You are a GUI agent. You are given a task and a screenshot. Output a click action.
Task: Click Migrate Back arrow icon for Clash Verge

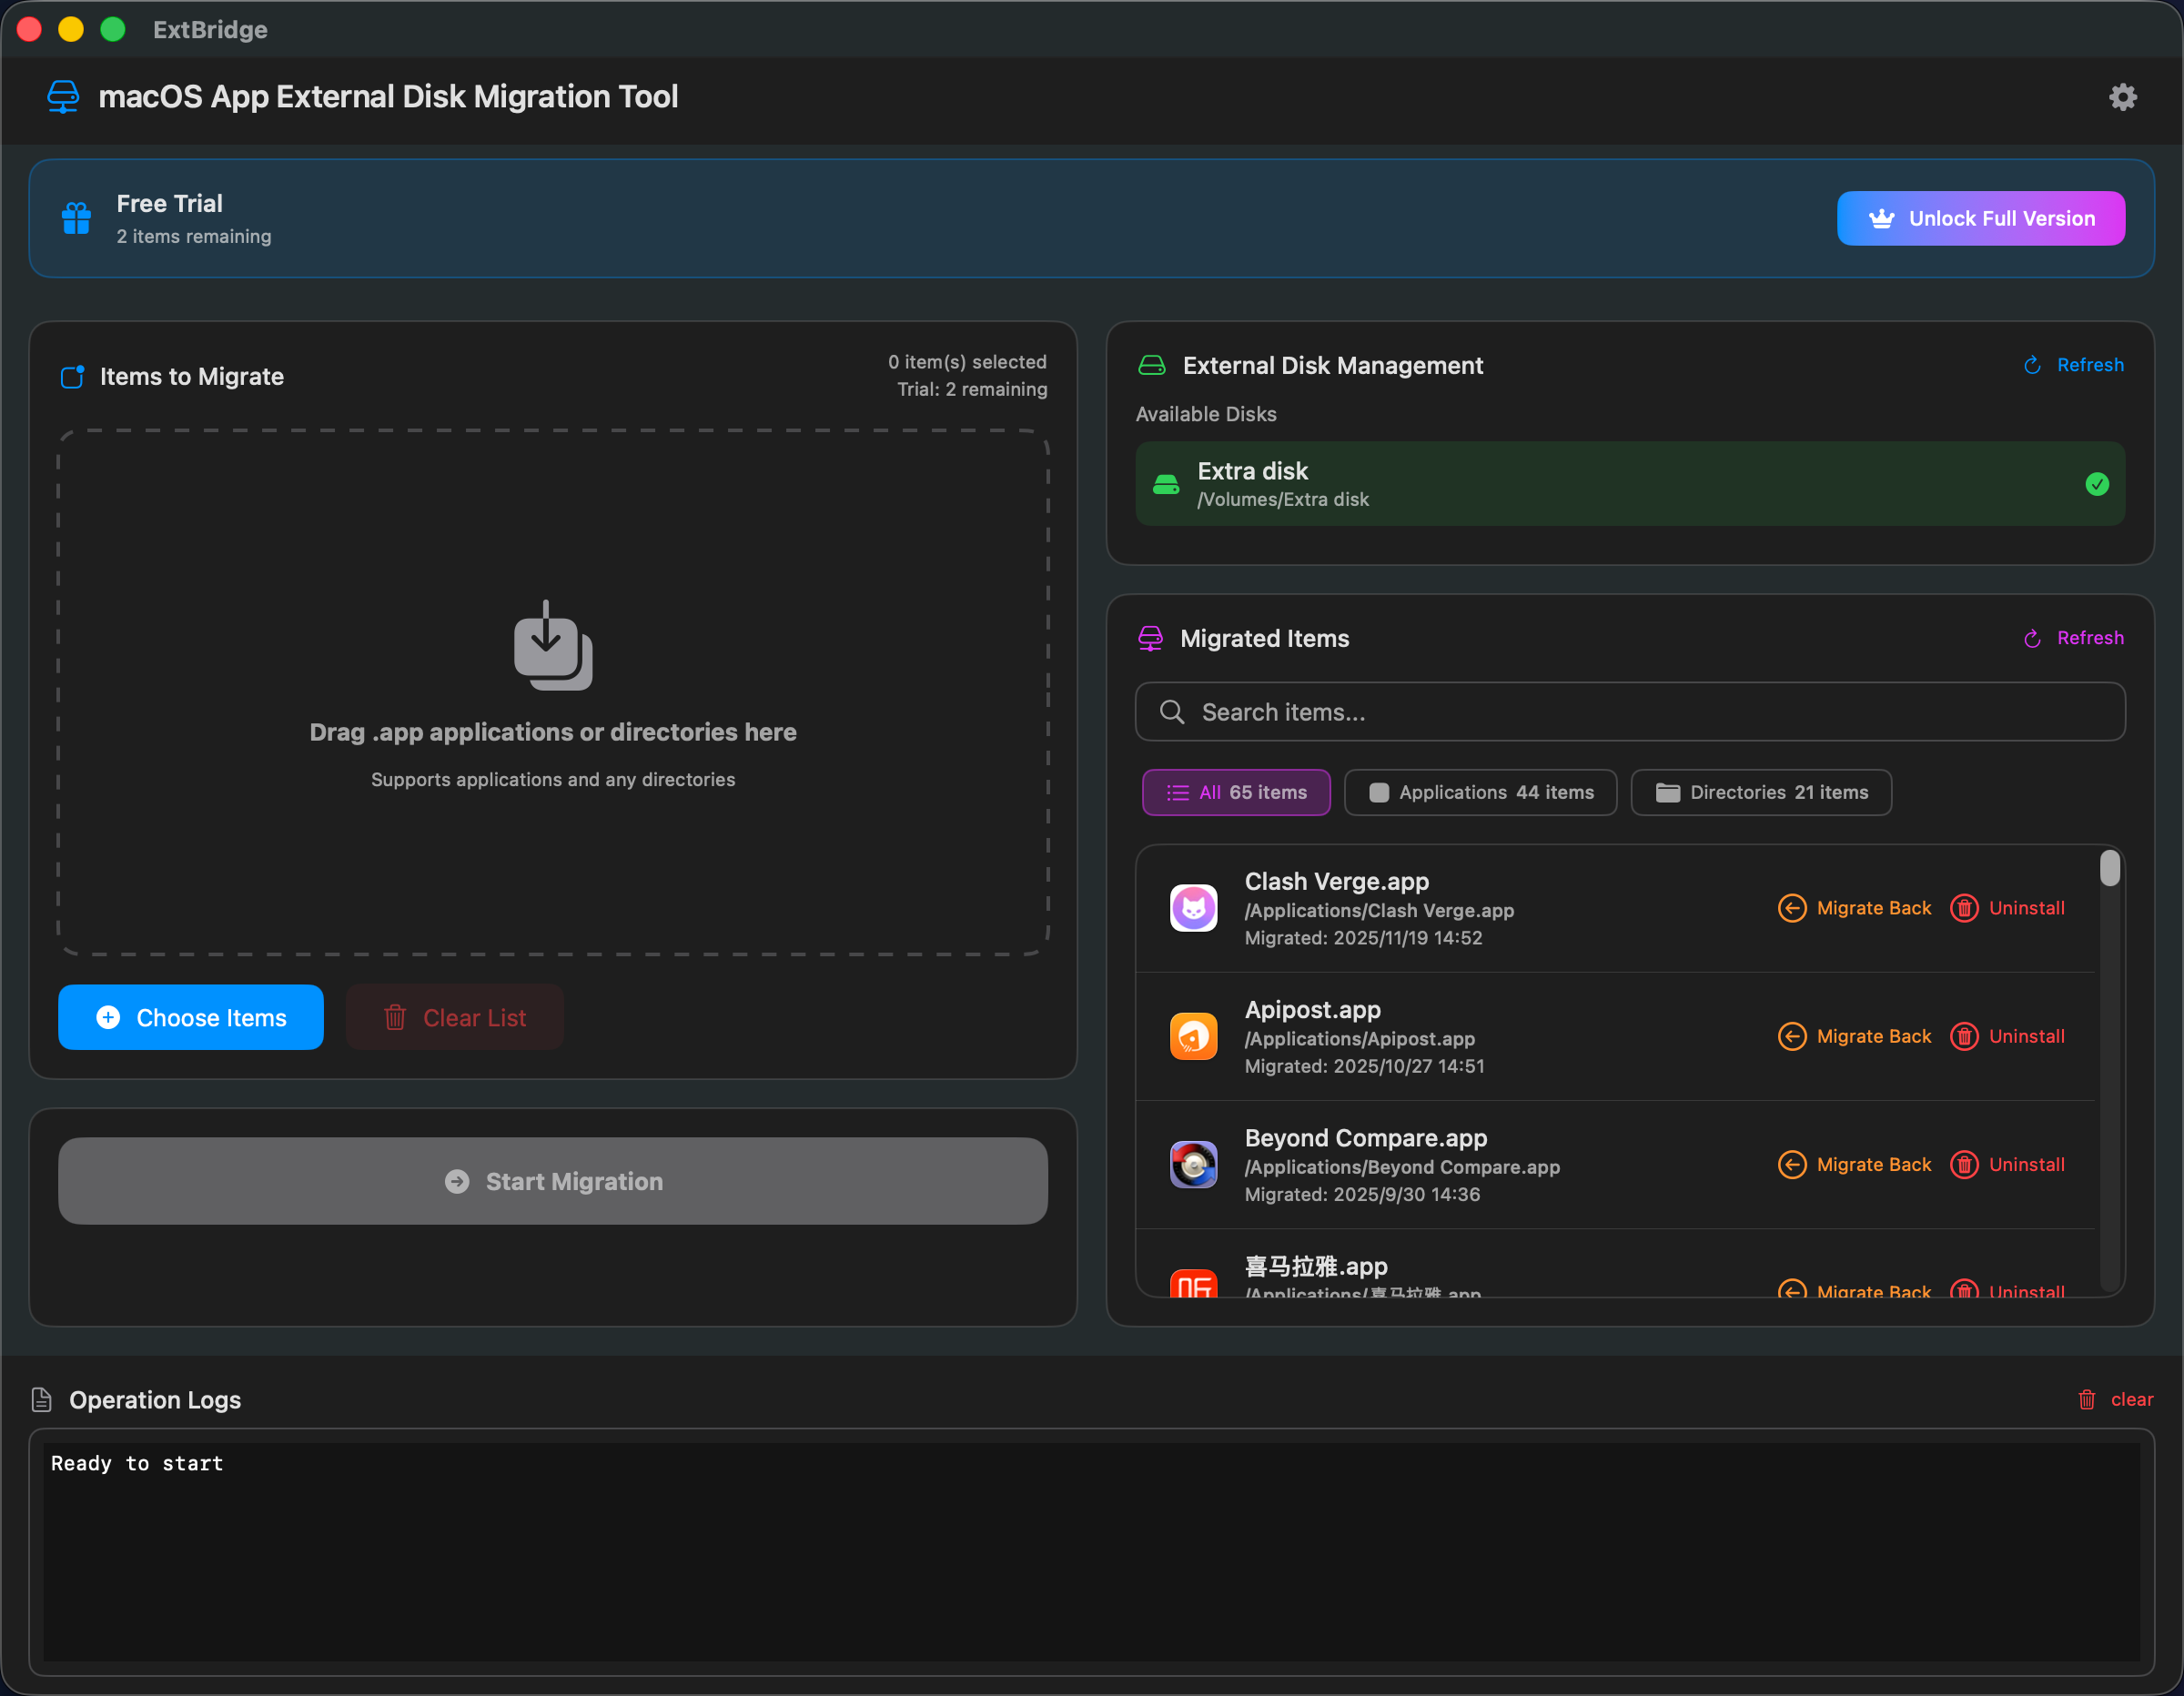click(1792, 908)
